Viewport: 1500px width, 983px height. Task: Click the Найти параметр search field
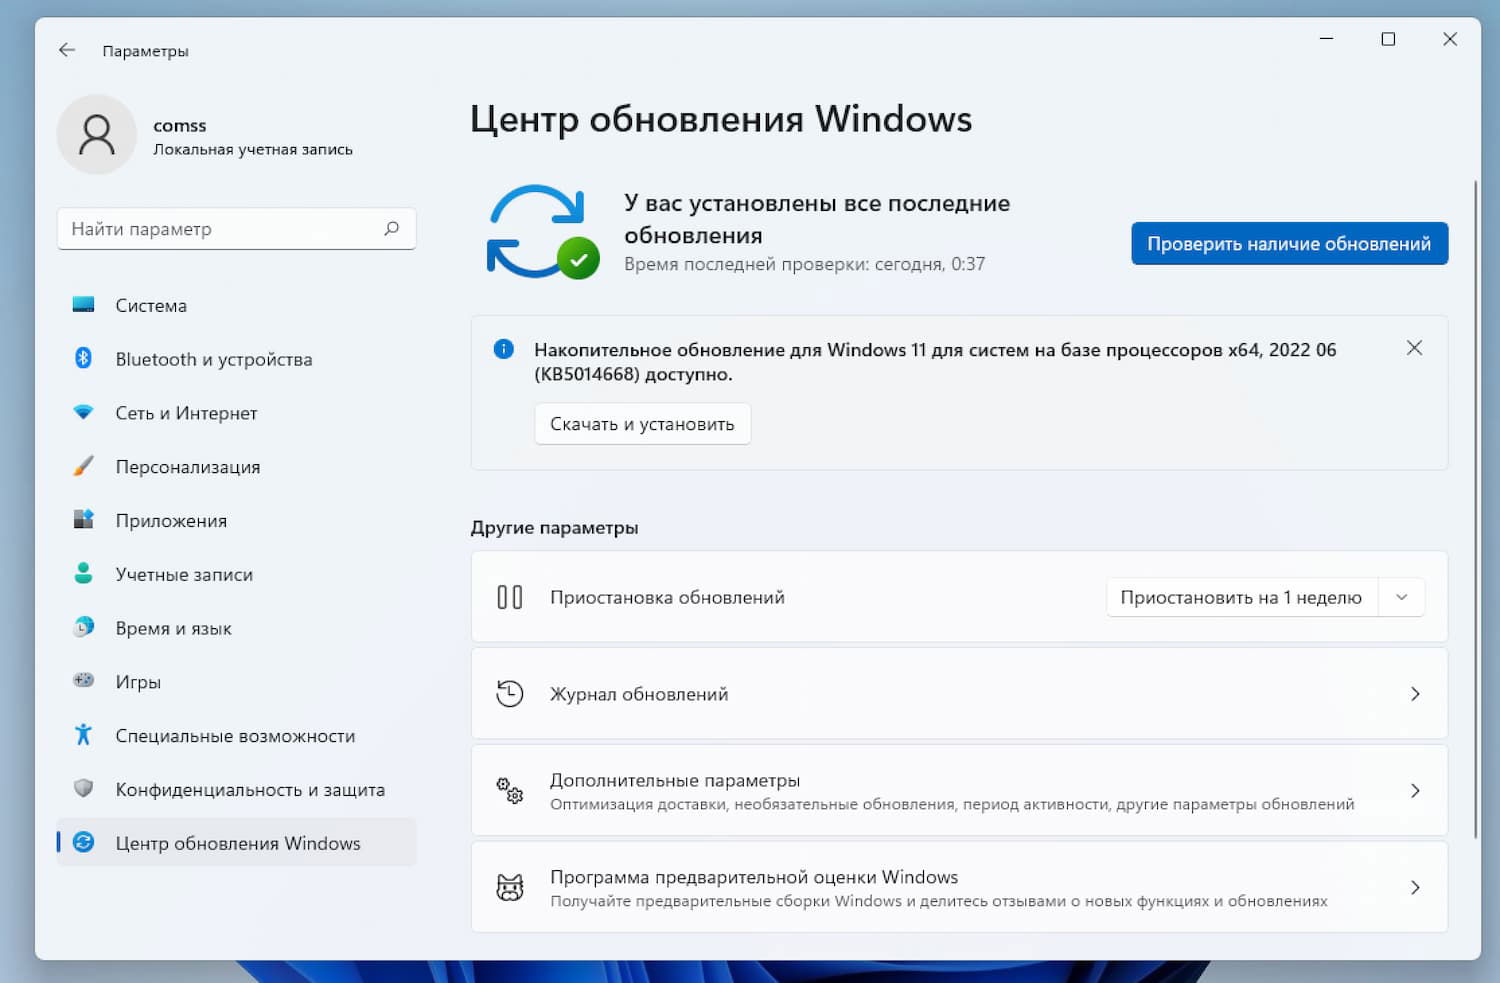tap(236, 229)
